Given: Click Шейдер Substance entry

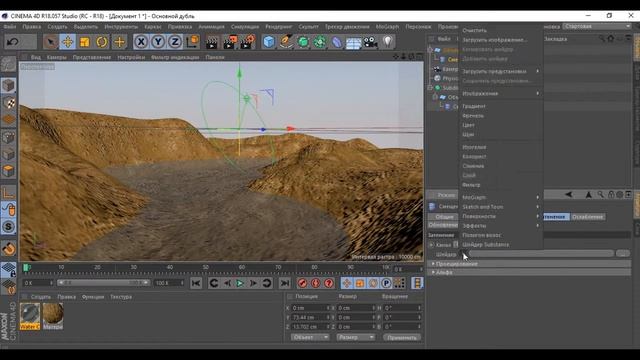Looking at the screenshot, I should (x=485, y=244).
